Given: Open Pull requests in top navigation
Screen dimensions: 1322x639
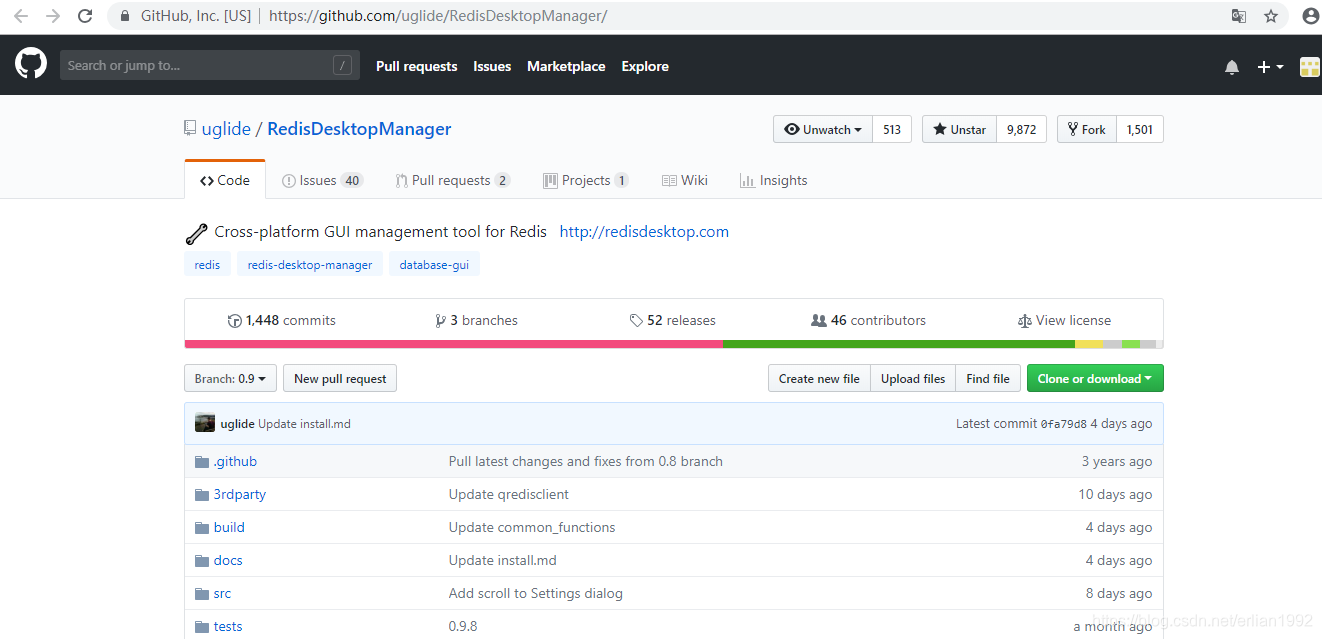Looking at the screenshot, I should [x=417, y=67].
